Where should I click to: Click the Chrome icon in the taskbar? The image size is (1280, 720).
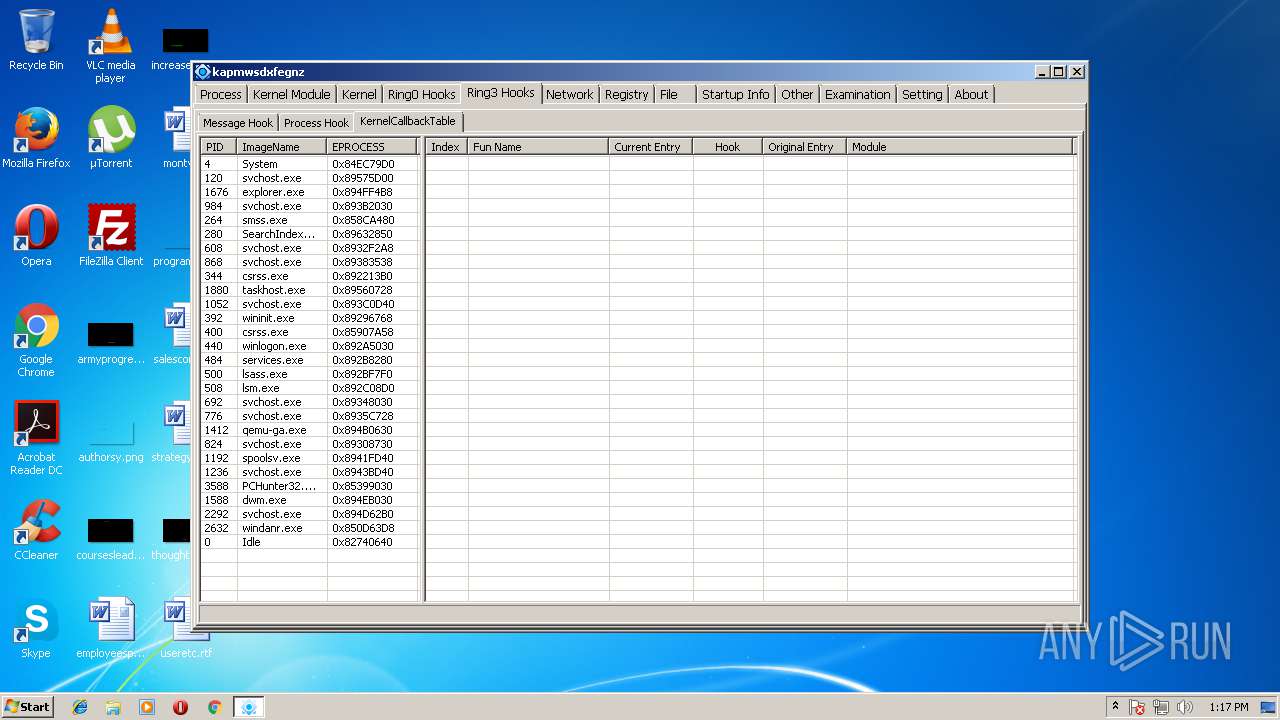[x=214, y=707]
